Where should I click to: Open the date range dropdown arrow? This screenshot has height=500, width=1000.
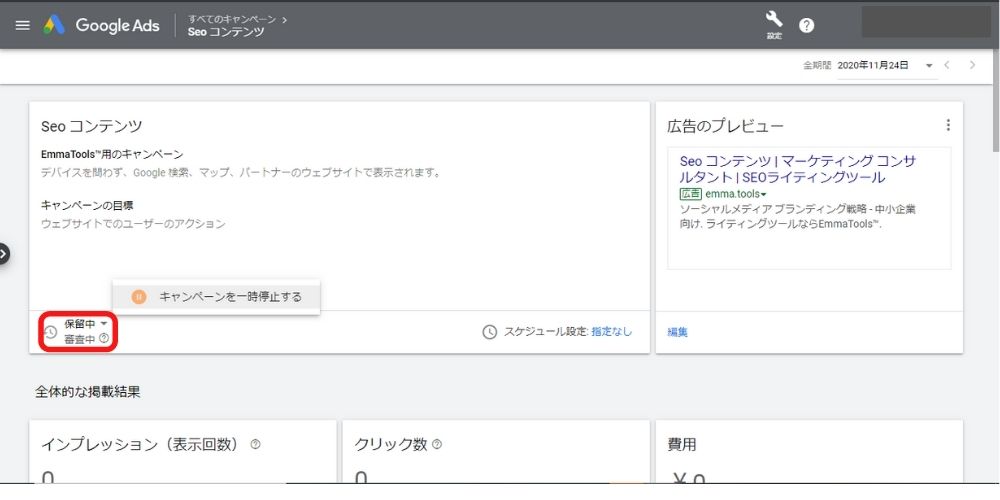coord(929,66)
